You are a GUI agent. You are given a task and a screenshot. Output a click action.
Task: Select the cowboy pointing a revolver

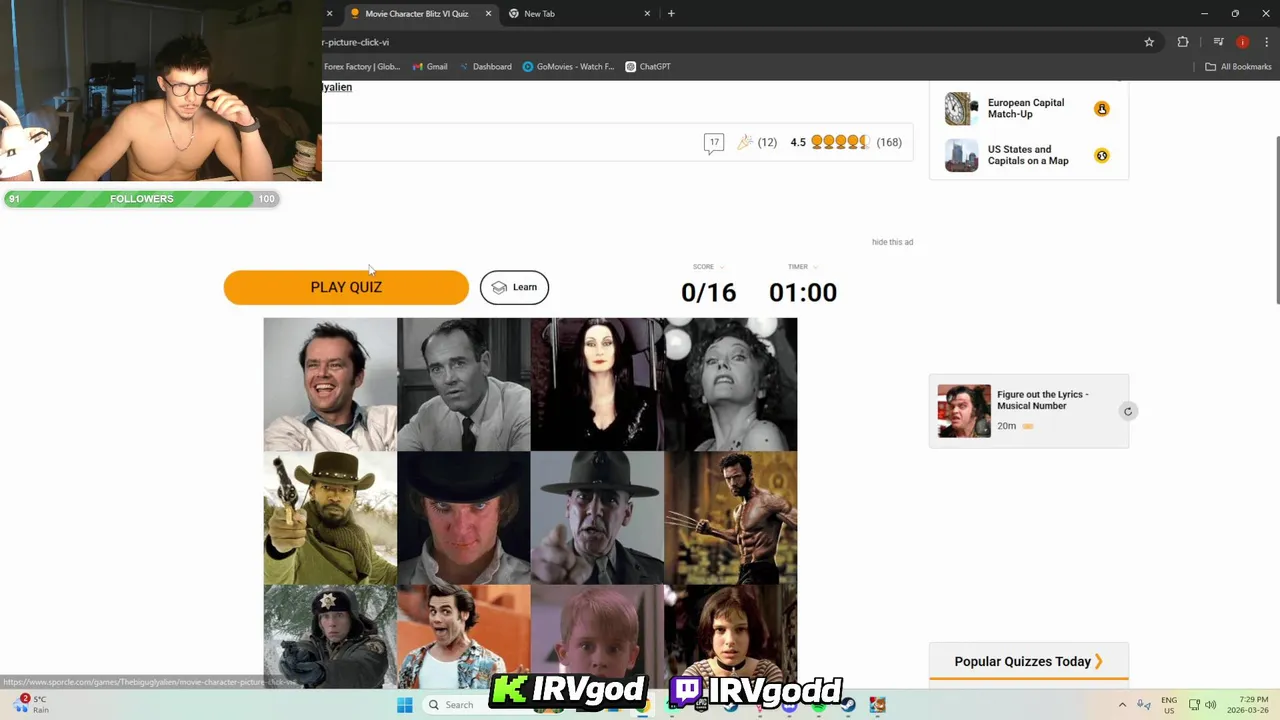[x=330, y=518]
